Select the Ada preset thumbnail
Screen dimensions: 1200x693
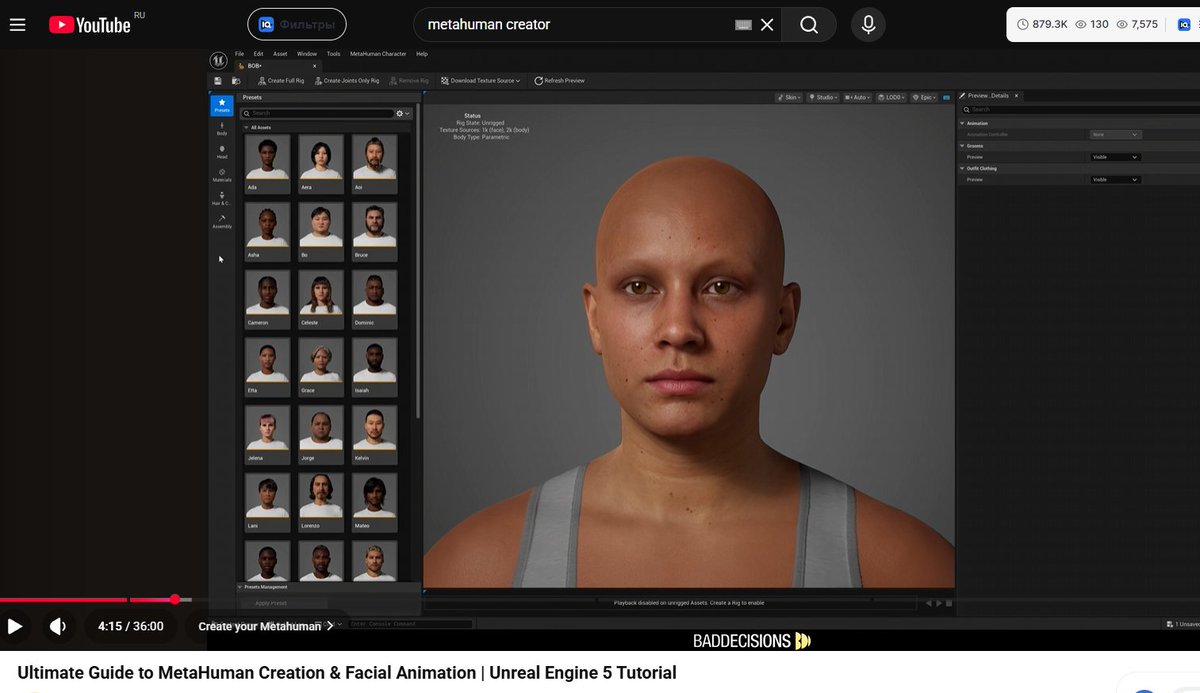pyautogui.click(x=268, y=163)
